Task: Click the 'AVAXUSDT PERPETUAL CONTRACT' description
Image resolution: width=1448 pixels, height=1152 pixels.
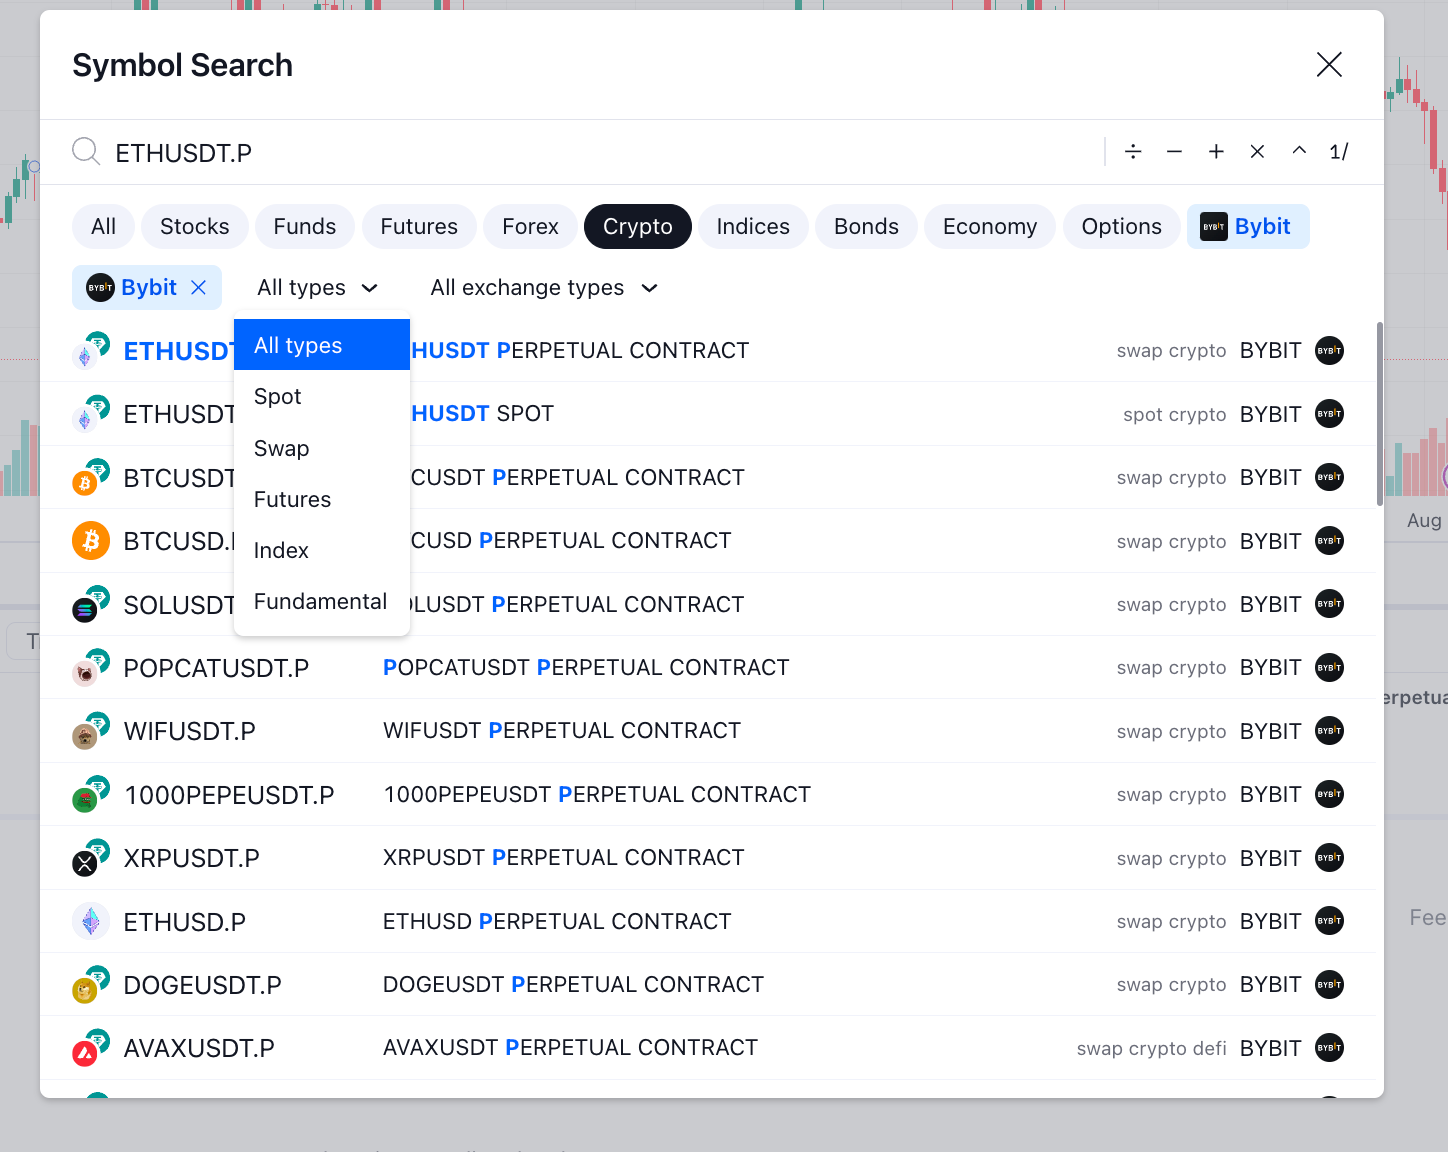Action: (570, 1048)
